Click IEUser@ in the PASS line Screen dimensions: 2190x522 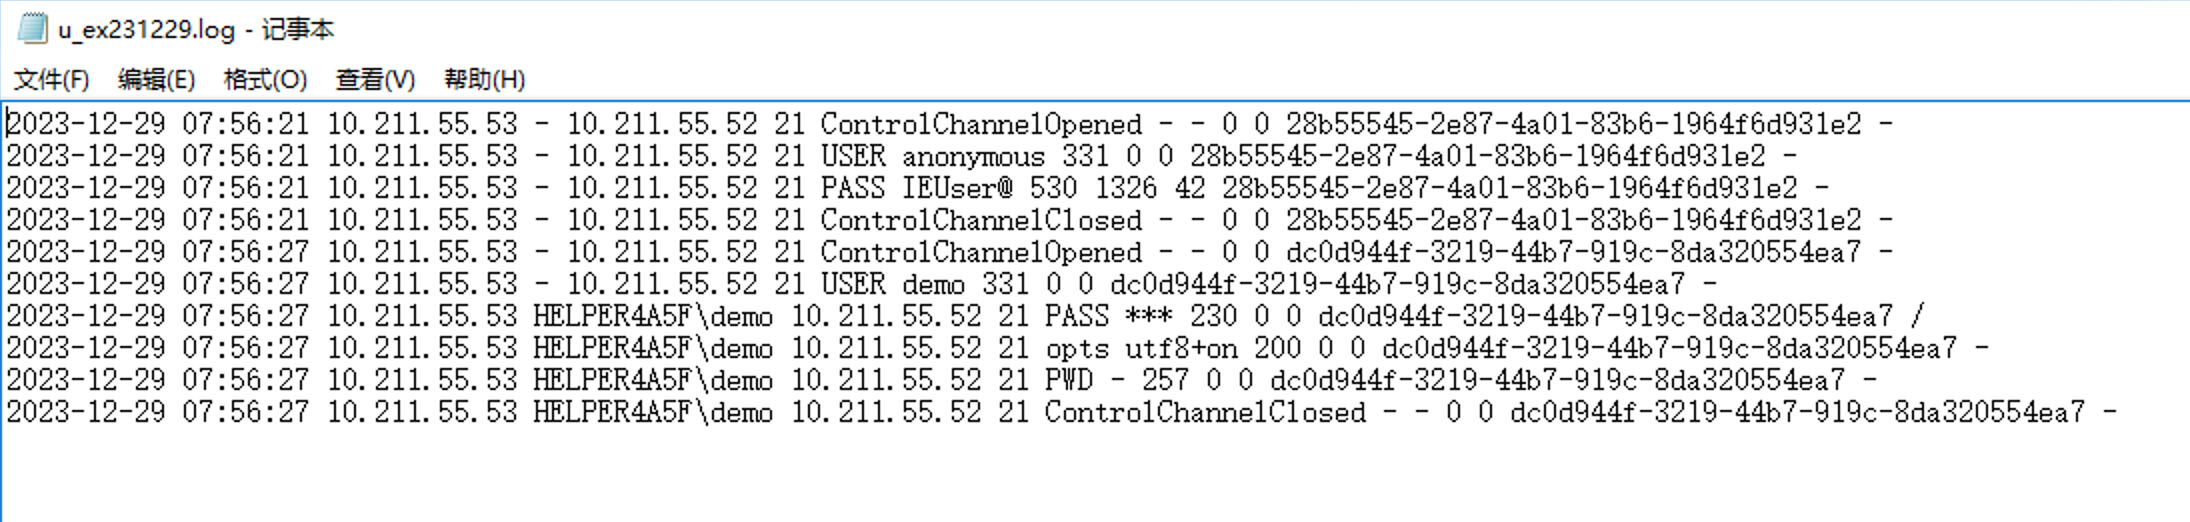(x=957, y=188)
